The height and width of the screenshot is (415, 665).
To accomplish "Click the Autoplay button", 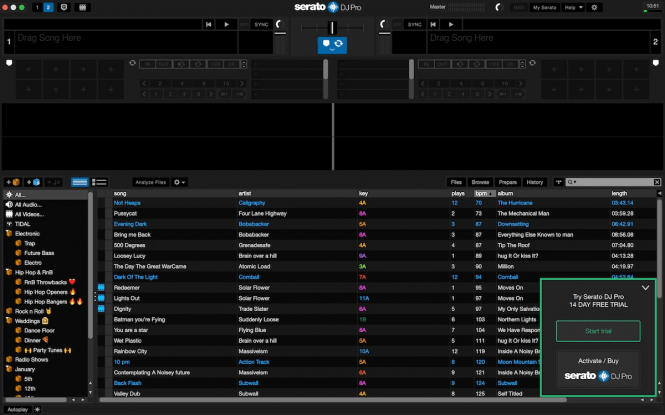I will [x=18, y=409].
